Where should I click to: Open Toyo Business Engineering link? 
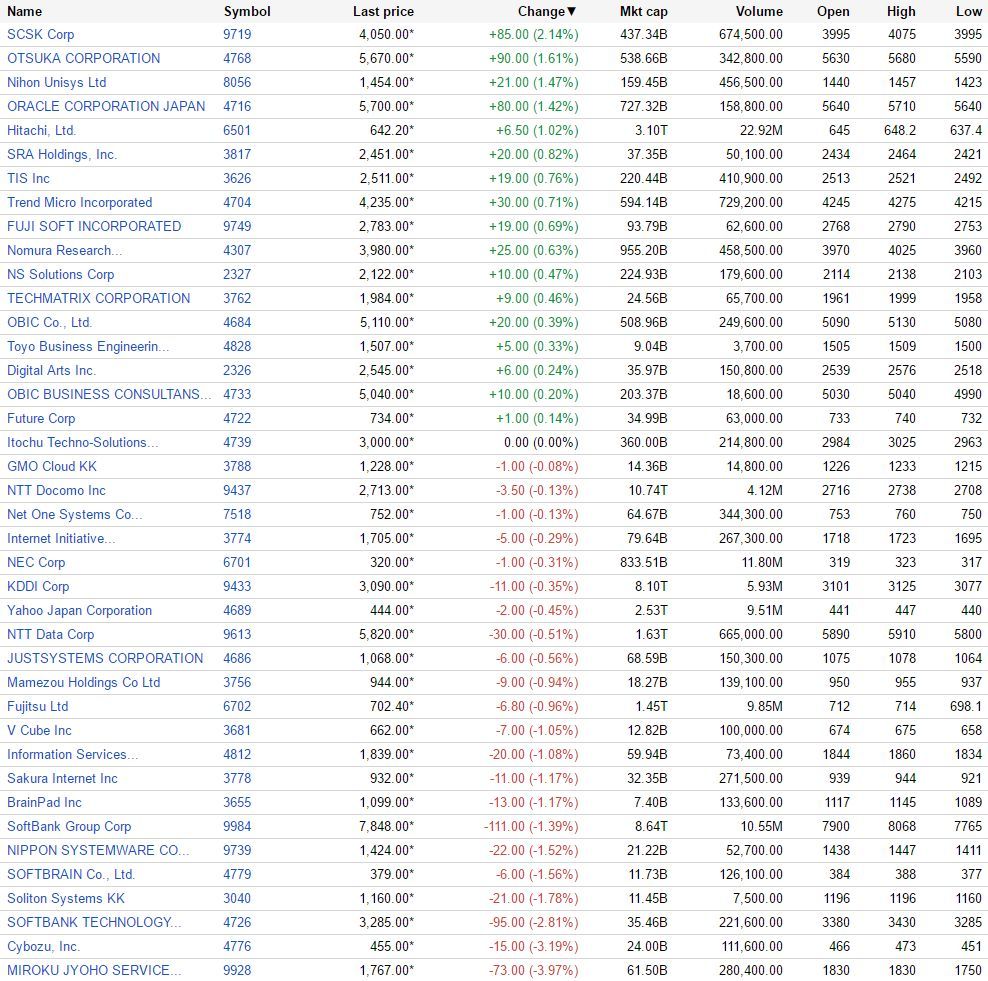pos(88,346)
